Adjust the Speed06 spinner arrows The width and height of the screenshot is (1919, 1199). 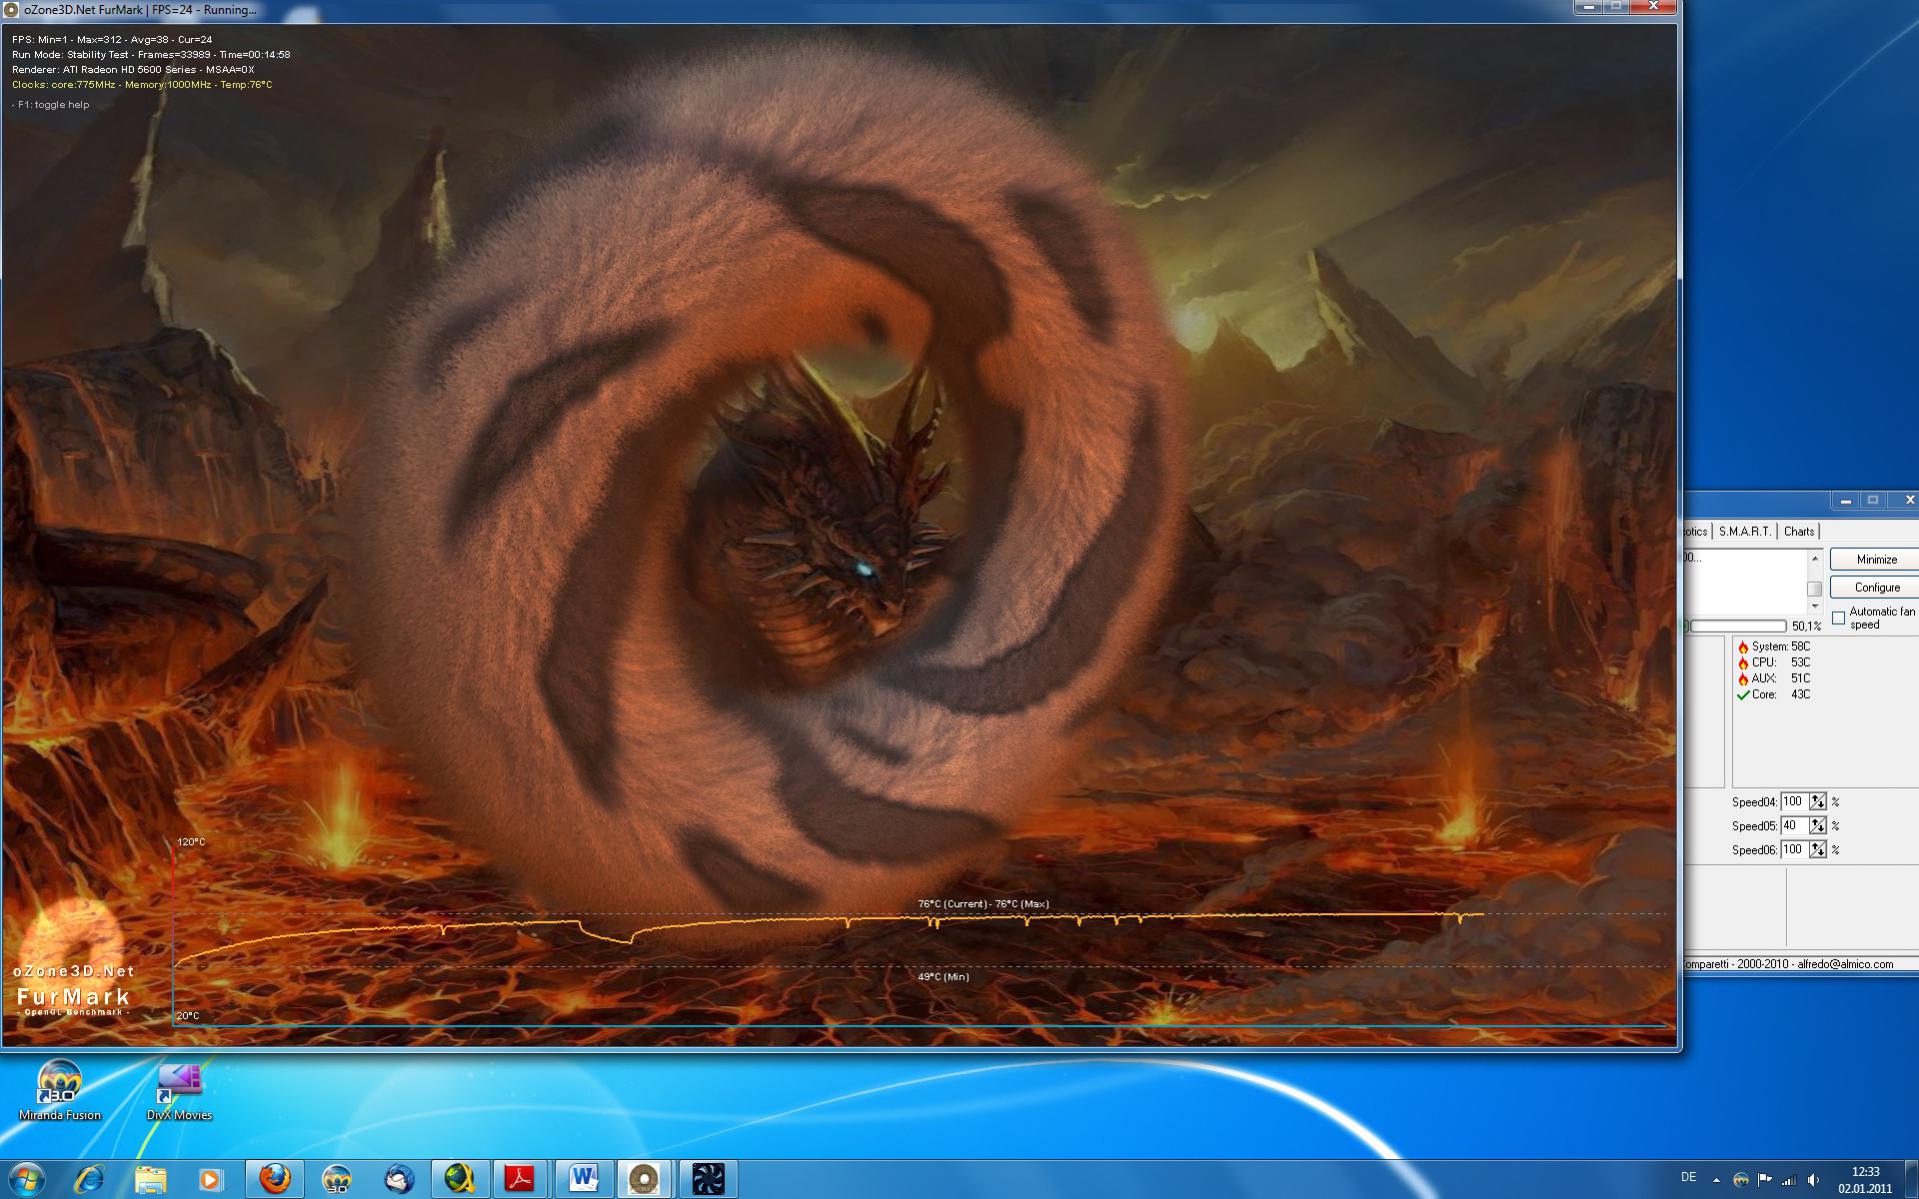[x=1818, y=849]
